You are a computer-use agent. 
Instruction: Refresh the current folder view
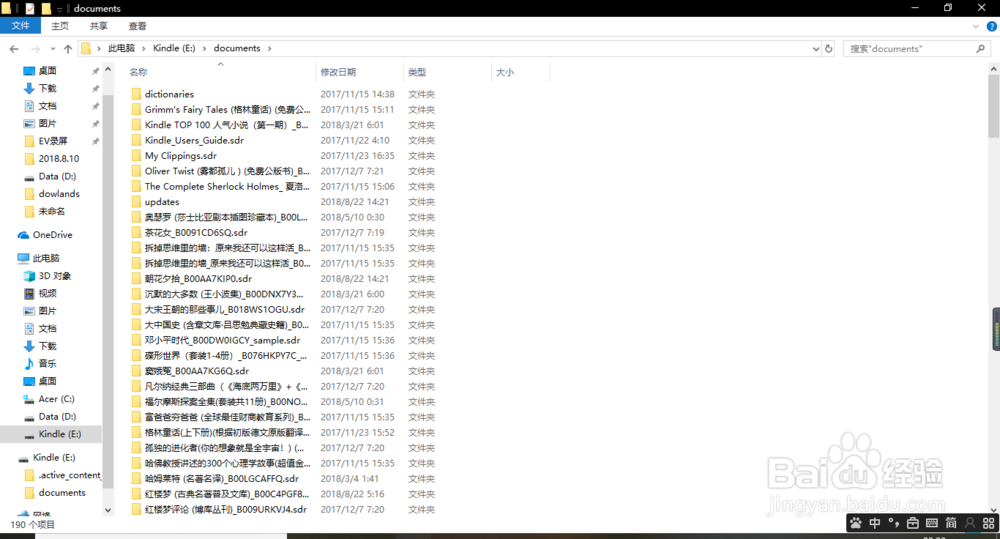828,48
